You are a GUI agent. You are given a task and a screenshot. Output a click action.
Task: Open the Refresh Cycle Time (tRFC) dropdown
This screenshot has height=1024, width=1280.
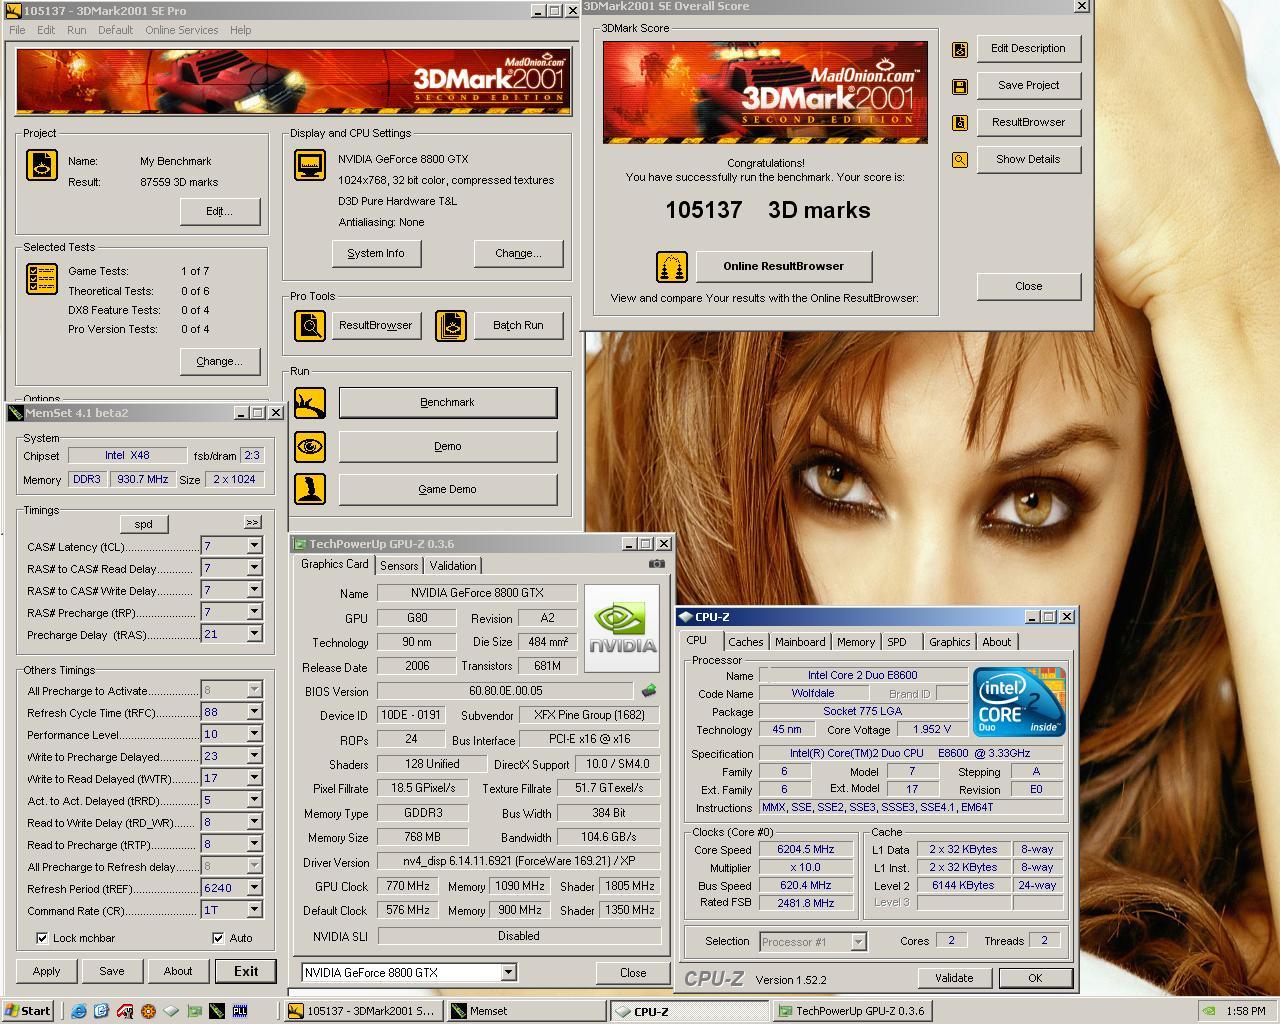coord(254,712)
